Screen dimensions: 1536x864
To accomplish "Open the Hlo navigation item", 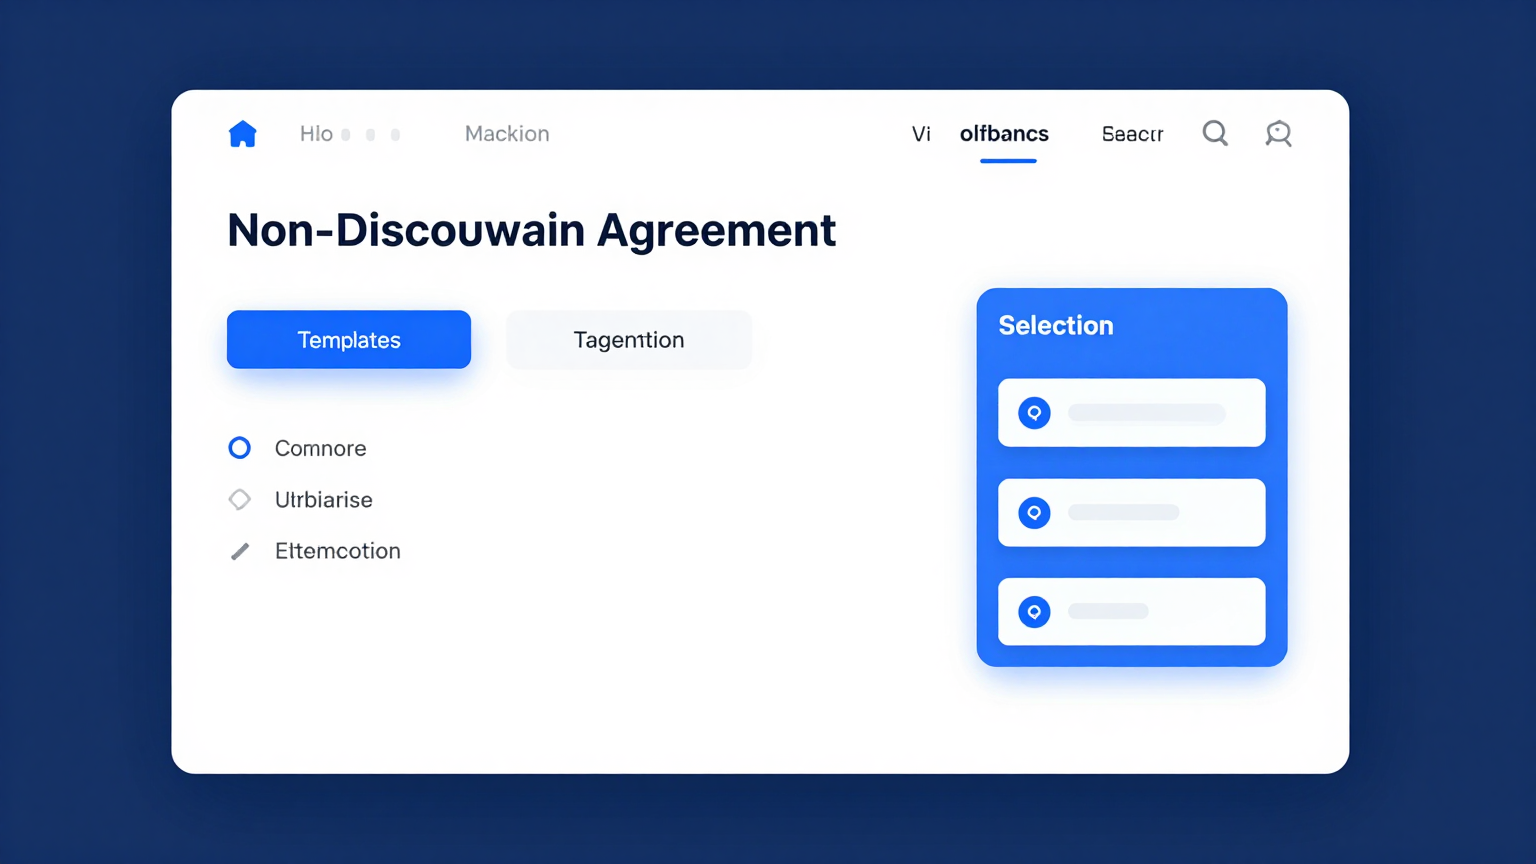I will click(x=316, y=134).
